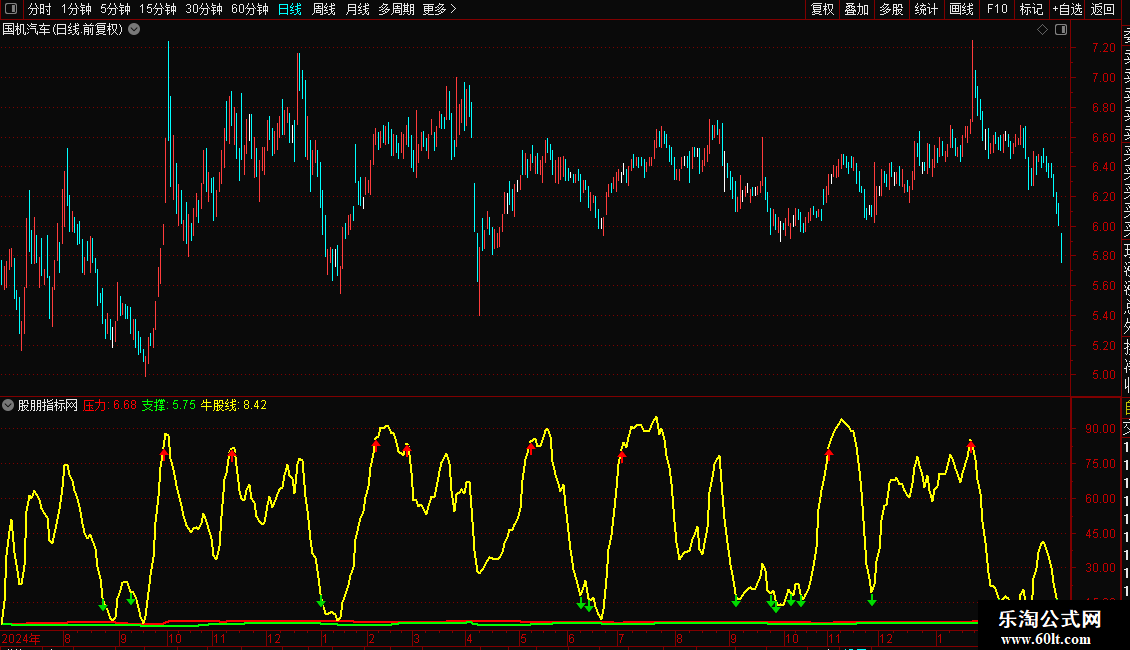Click the 标记 mark button
Screen dimensions: 1130x650
[1031, 9]
